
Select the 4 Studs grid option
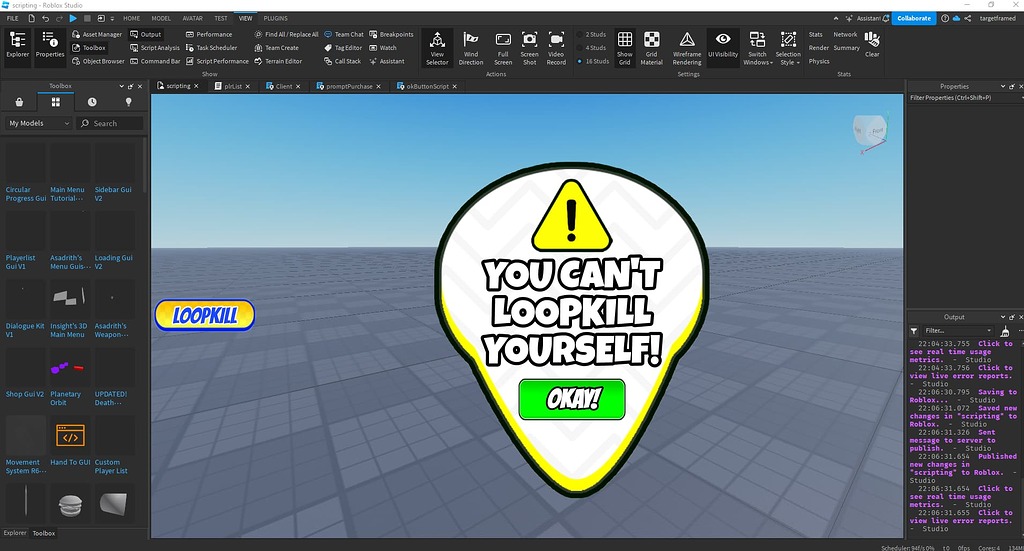pyautogui.click(x=592, y=48)
